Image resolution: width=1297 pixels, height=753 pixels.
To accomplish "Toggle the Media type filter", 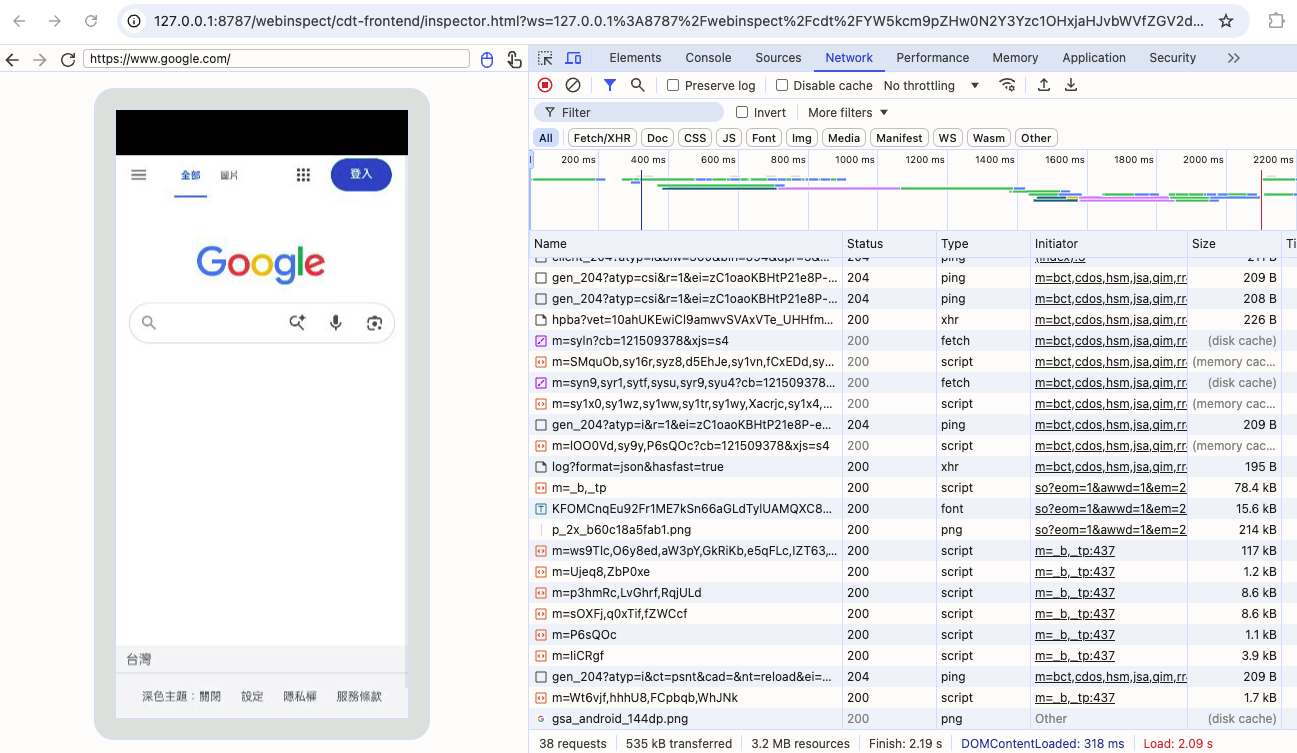I will pos(844,138).
